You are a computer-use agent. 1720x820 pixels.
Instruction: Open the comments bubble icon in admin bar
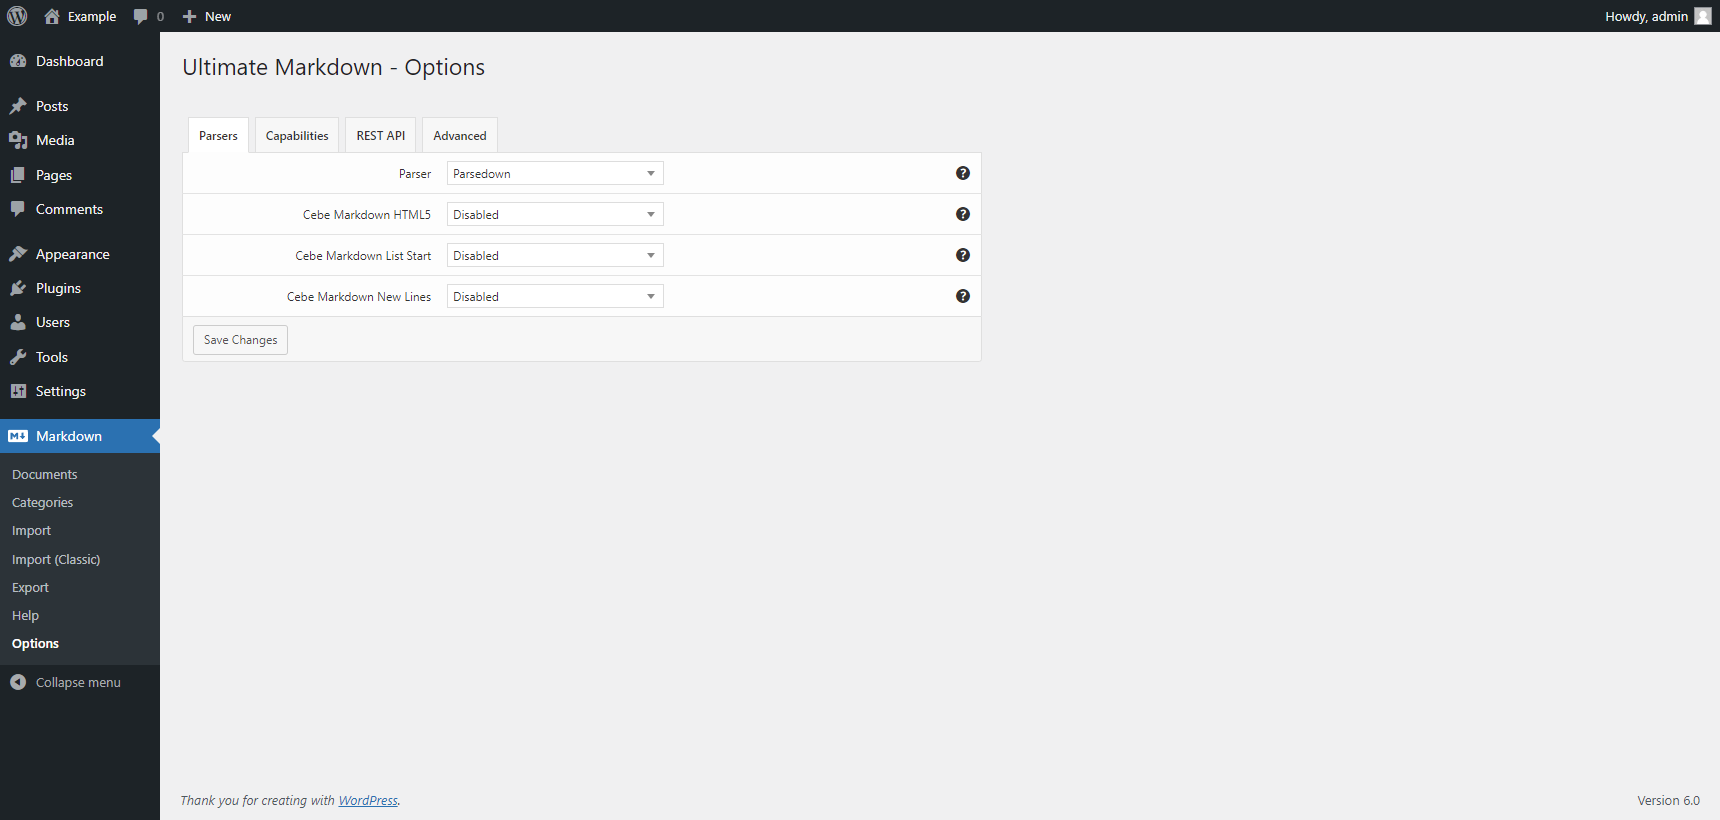pyautogui.click(x=141, y=16)
